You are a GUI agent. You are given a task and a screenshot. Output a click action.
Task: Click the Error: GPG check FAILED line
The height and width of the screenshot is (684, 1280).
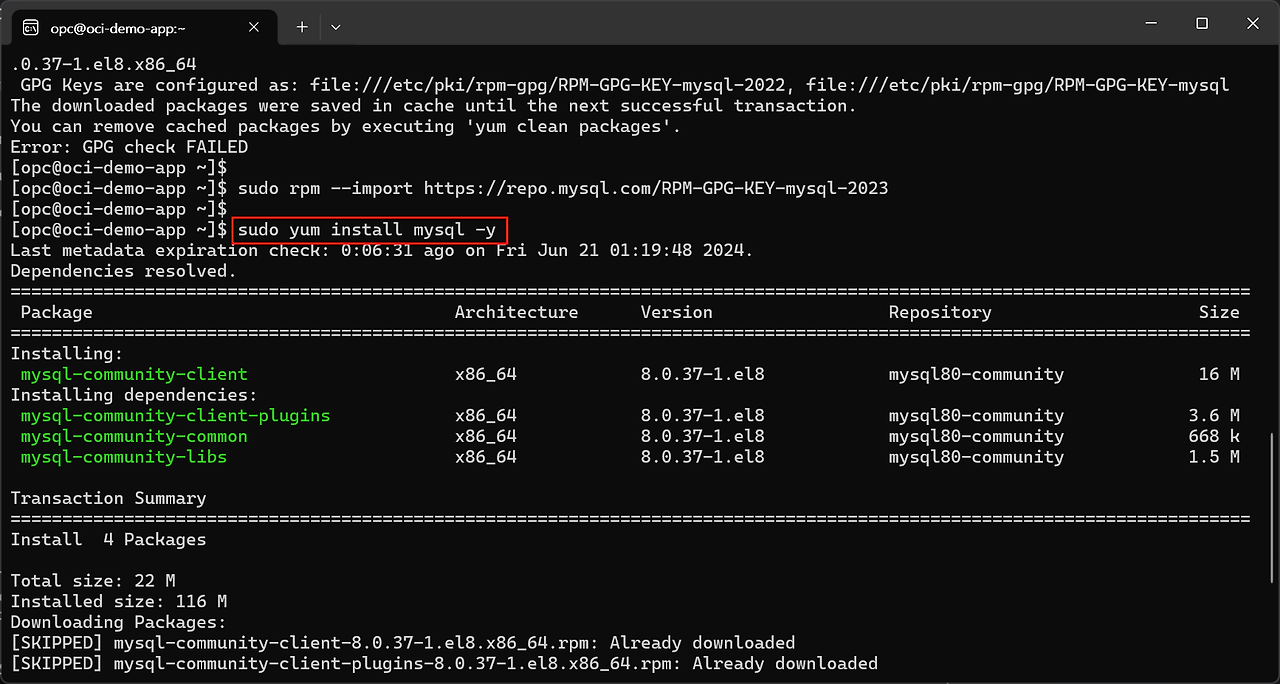[x=129, y=147]
